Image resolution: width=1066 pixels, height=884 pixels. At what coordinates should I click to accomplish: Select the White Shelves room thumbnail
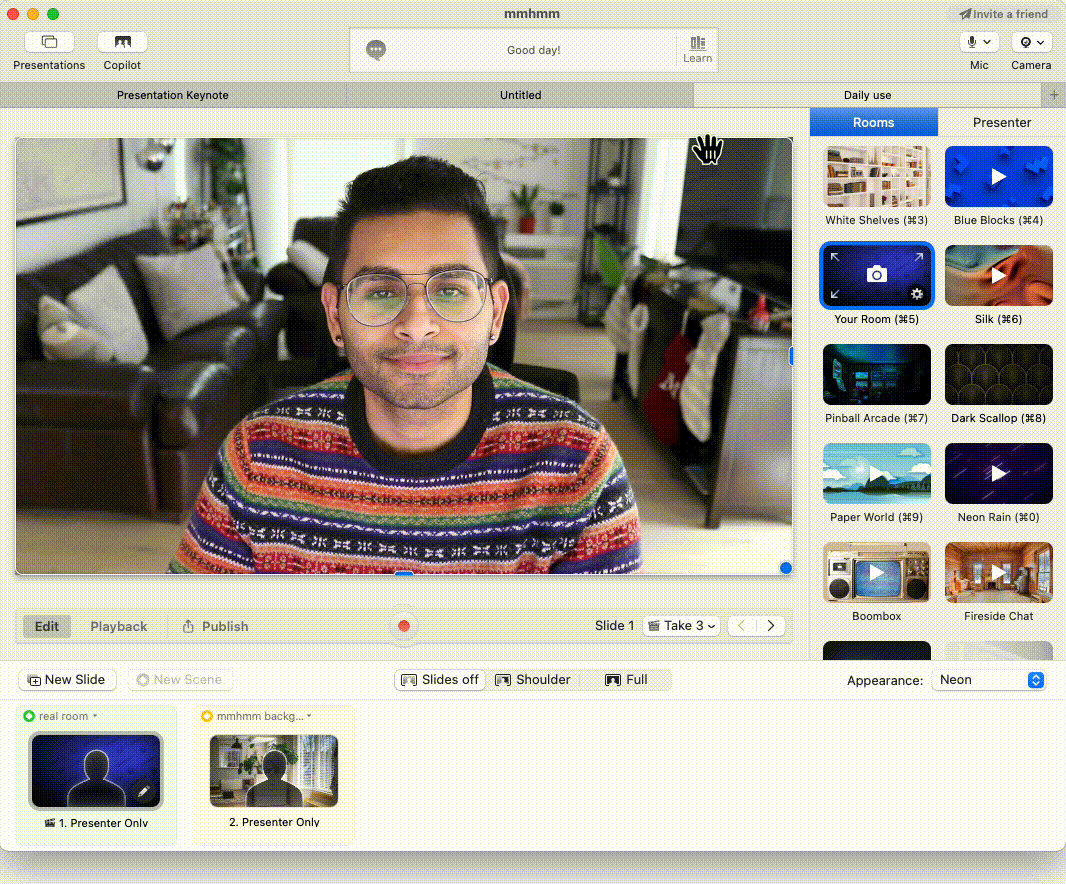click(876, 177)
